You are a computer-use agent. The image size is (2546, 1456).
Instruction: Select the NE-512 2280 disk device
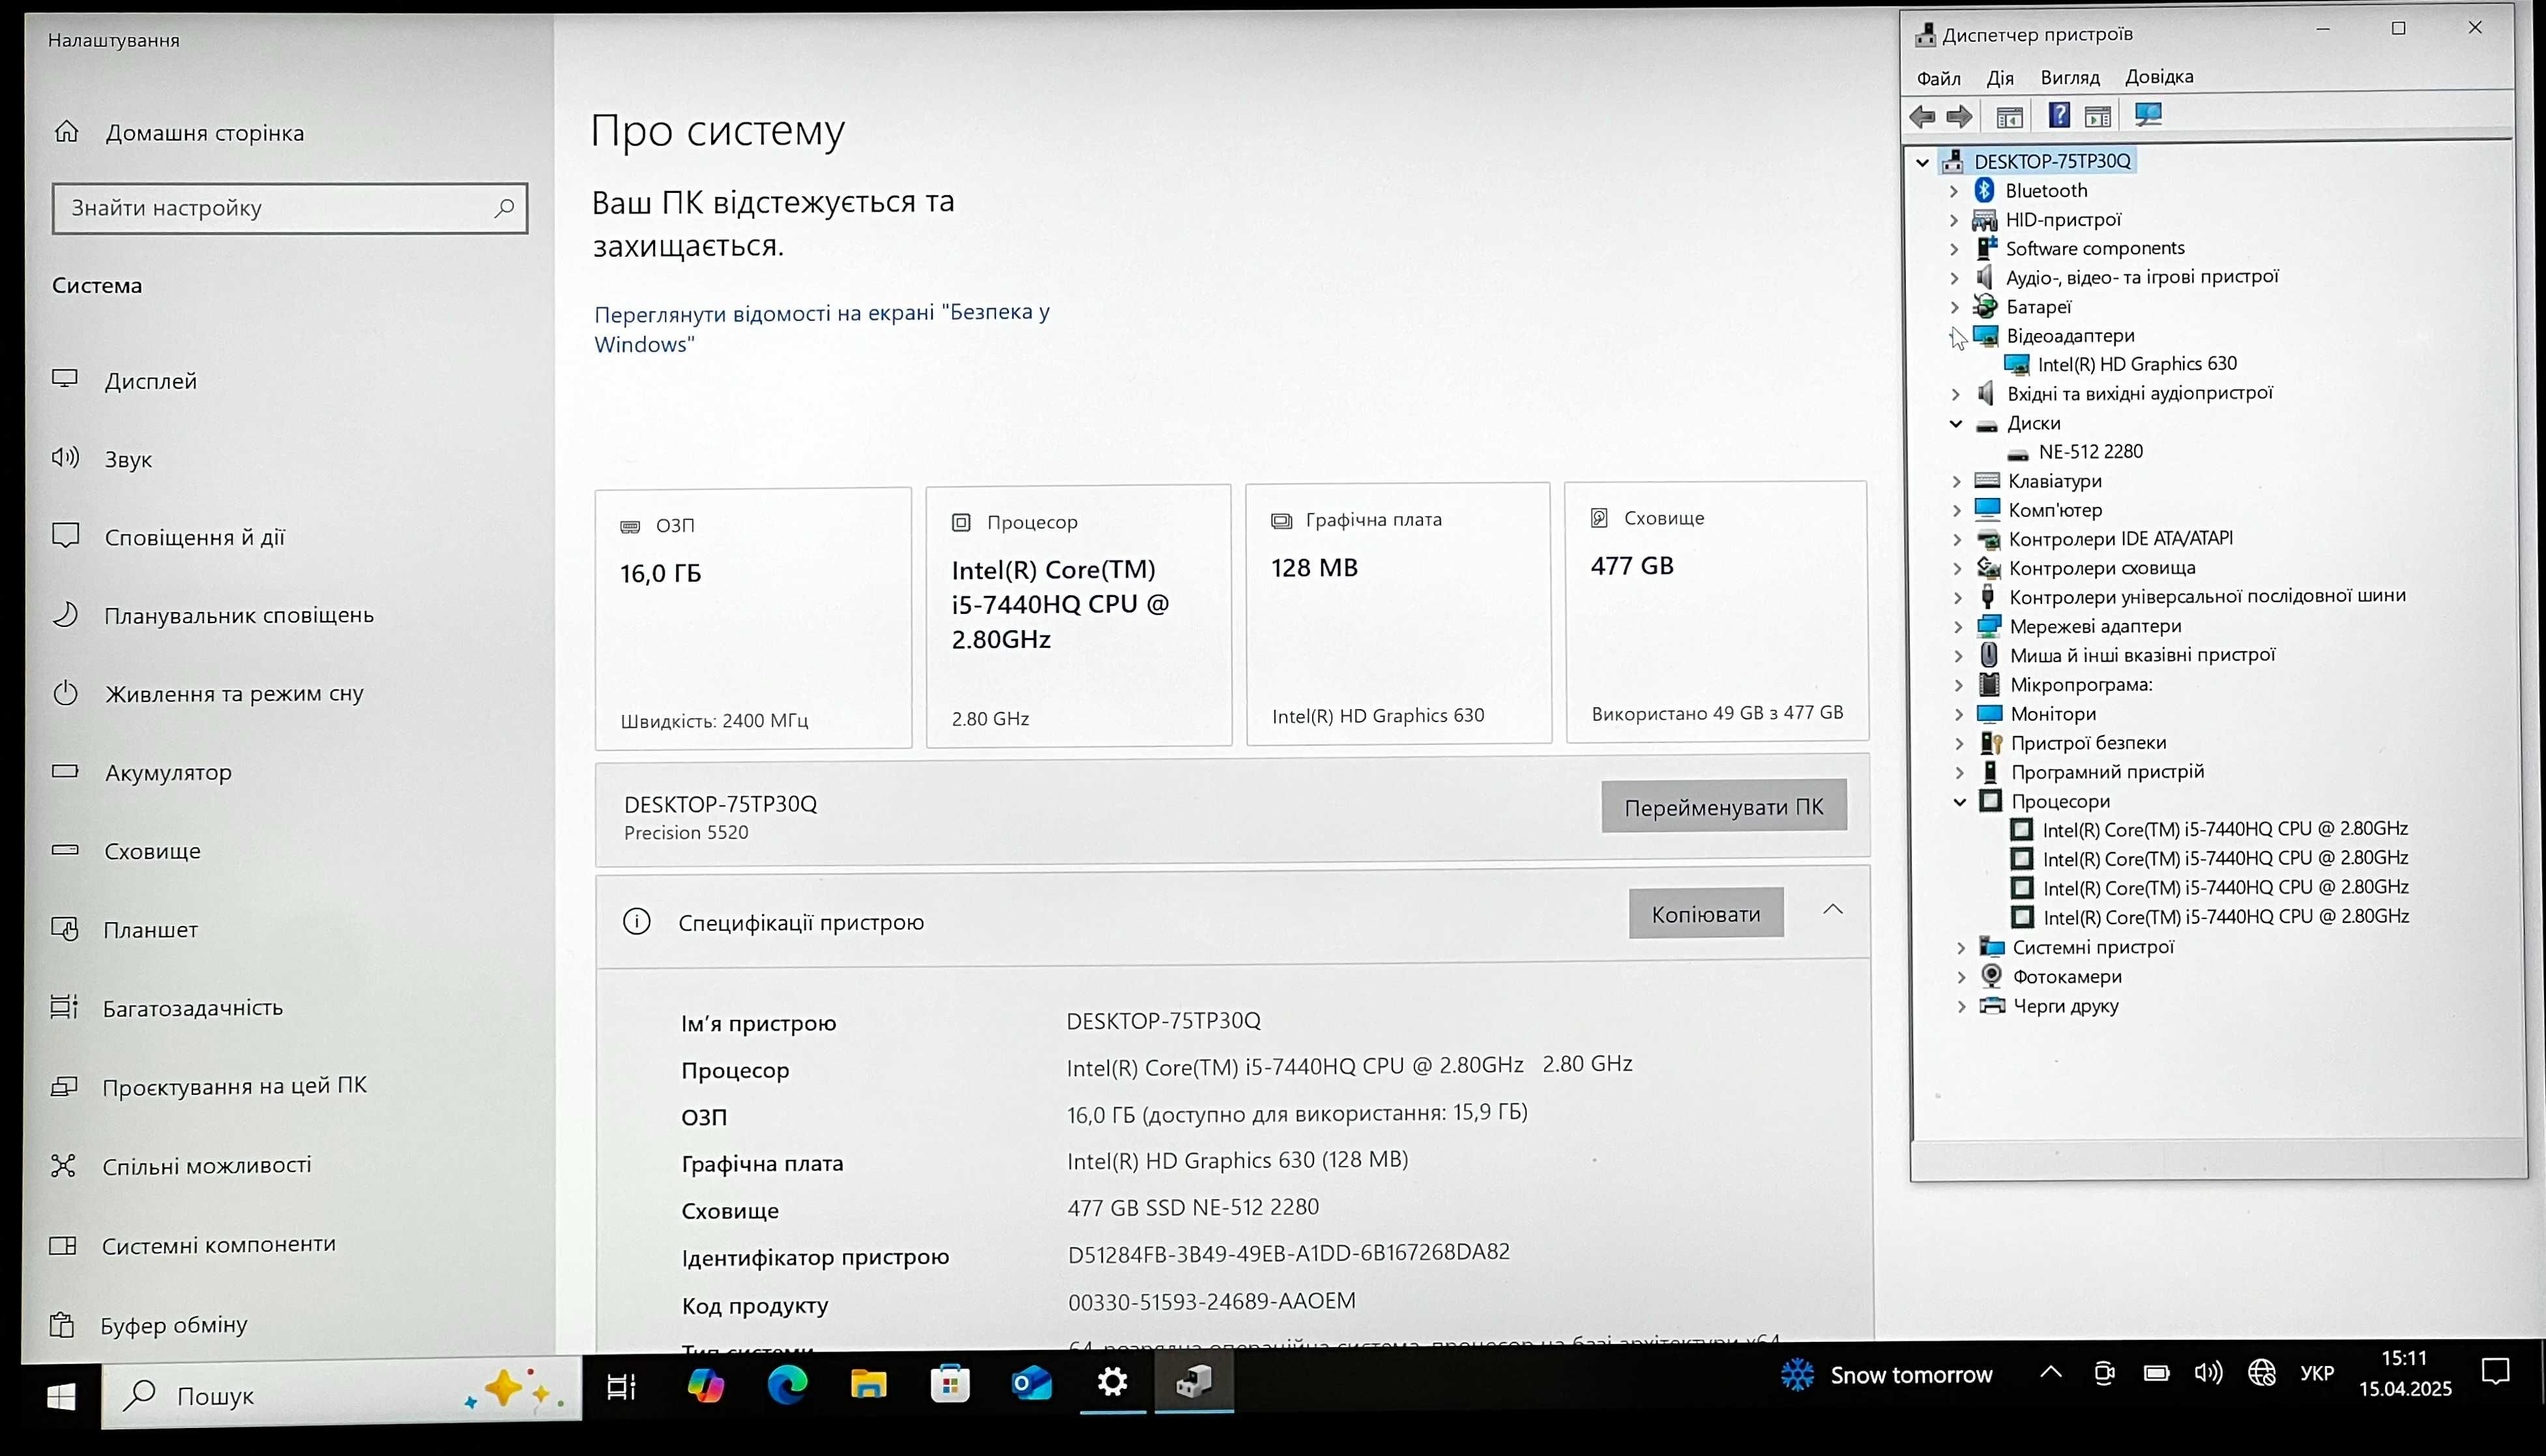click(x=2090, y=452)
